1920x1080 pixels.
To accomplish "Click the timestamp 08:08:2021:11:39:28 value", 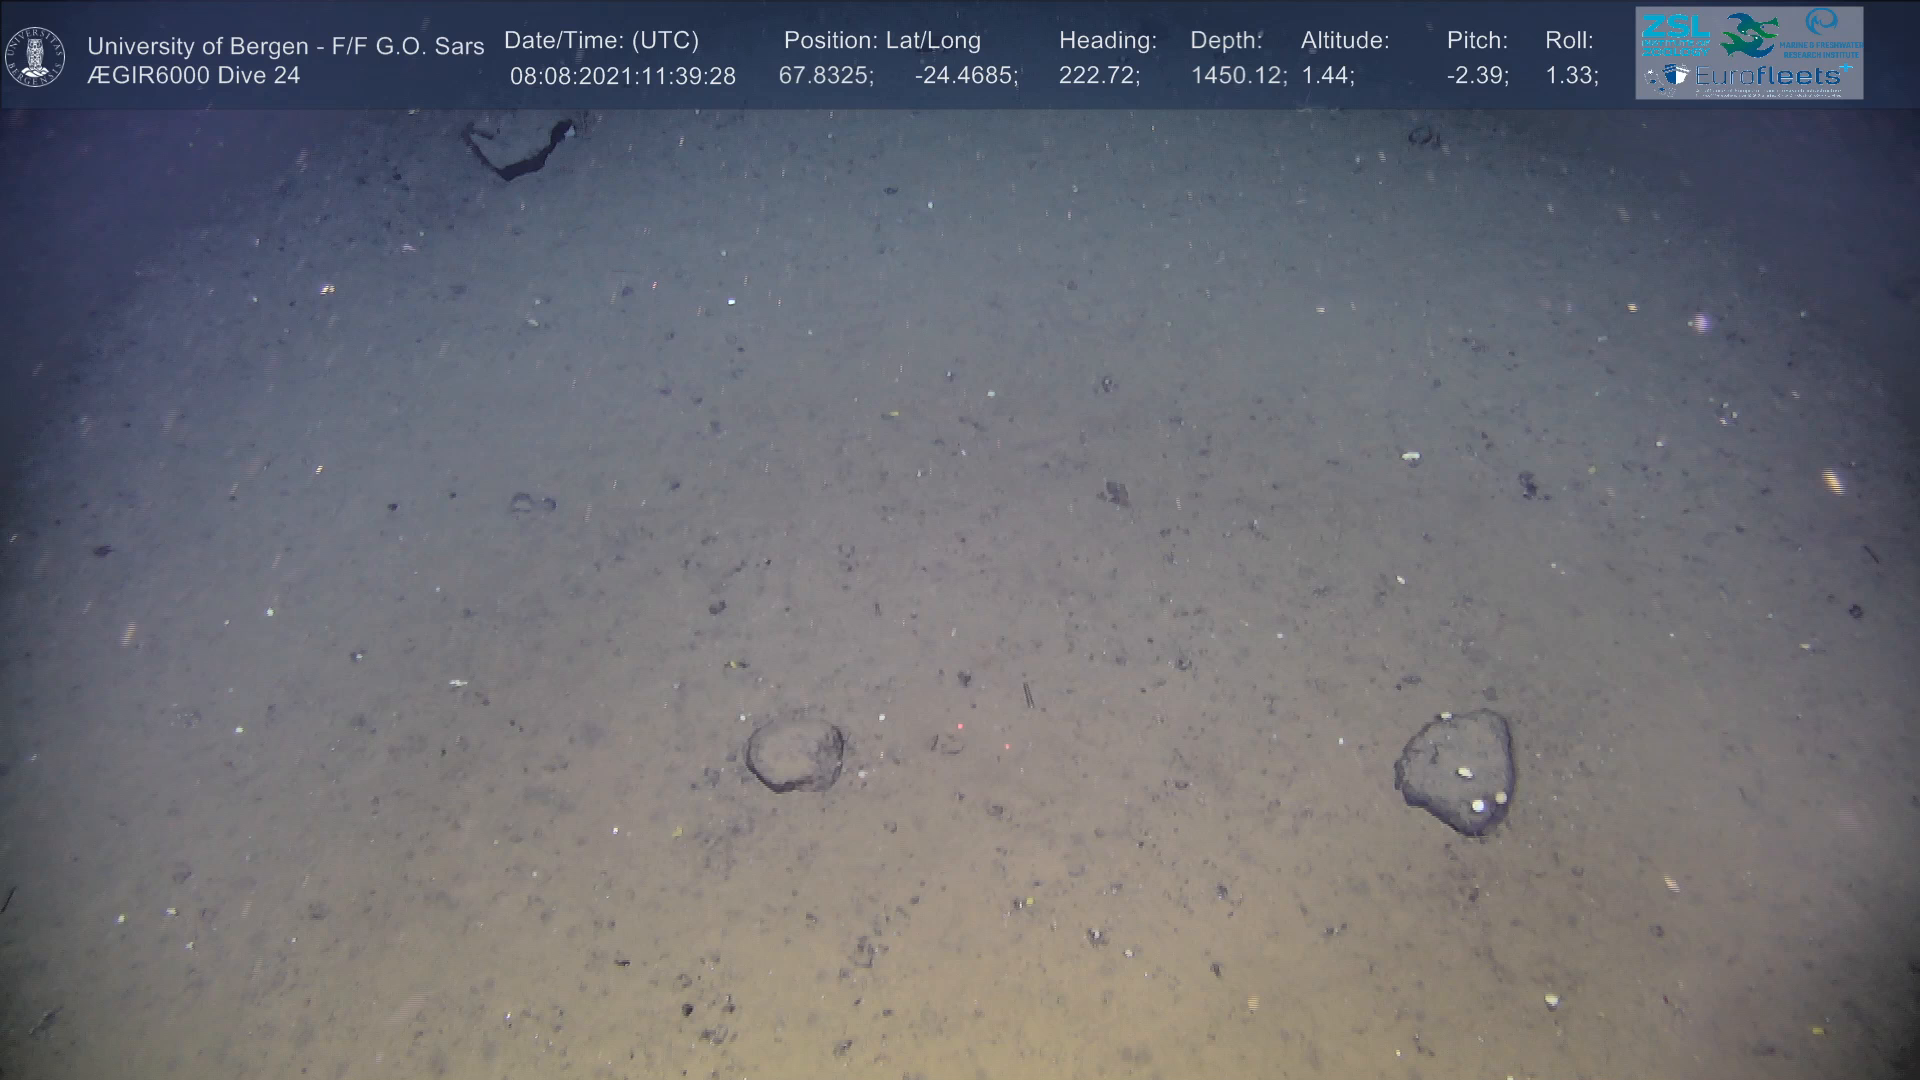I will click(x=622, y=76).
